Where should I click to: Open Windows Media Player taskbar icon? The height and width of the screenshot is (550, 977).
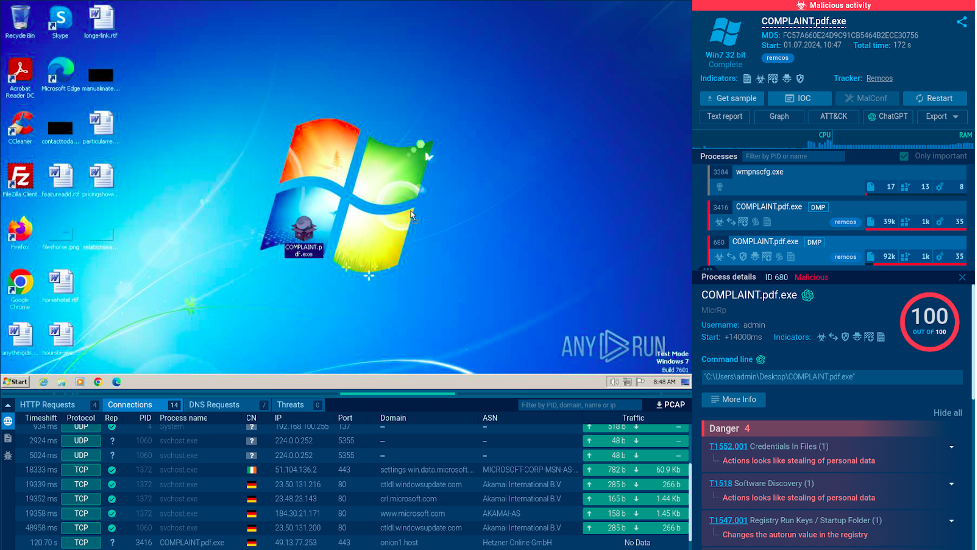(80, 382)
